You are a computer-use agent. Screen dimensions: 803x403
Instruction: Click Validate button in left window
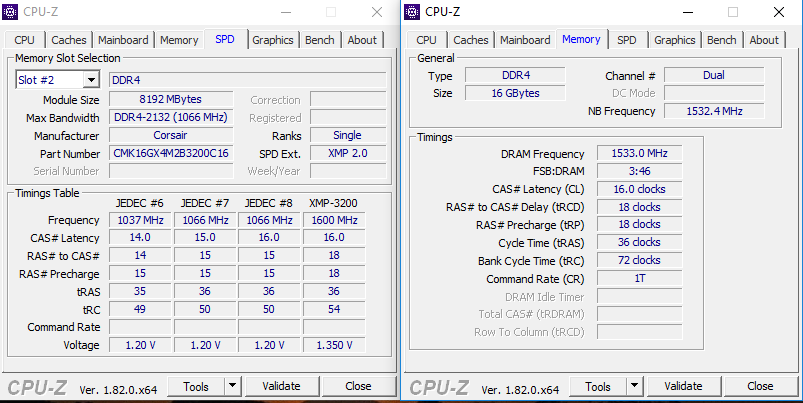[x=282, y=386]
